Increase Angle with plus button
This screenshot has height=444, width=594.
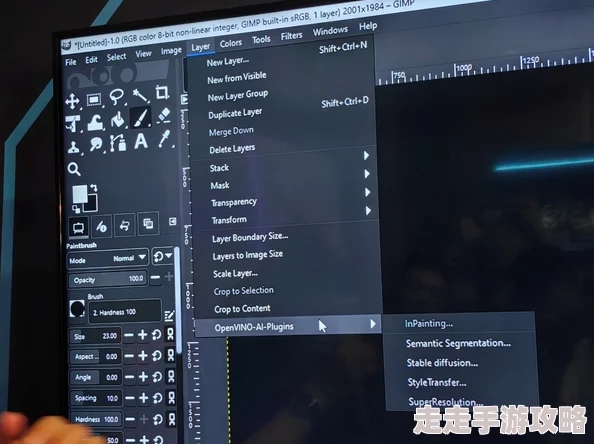[x=143, y=377]
